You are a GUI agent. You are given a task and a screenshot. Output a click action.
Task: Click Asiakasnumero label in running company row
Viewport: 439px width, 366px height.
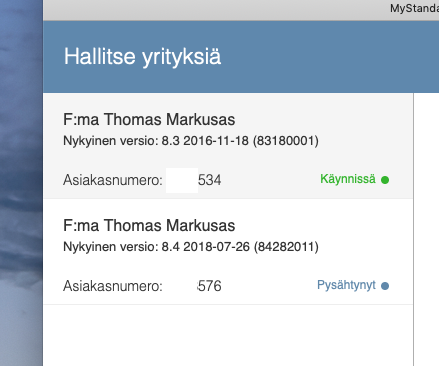click(x=113, y=180)
